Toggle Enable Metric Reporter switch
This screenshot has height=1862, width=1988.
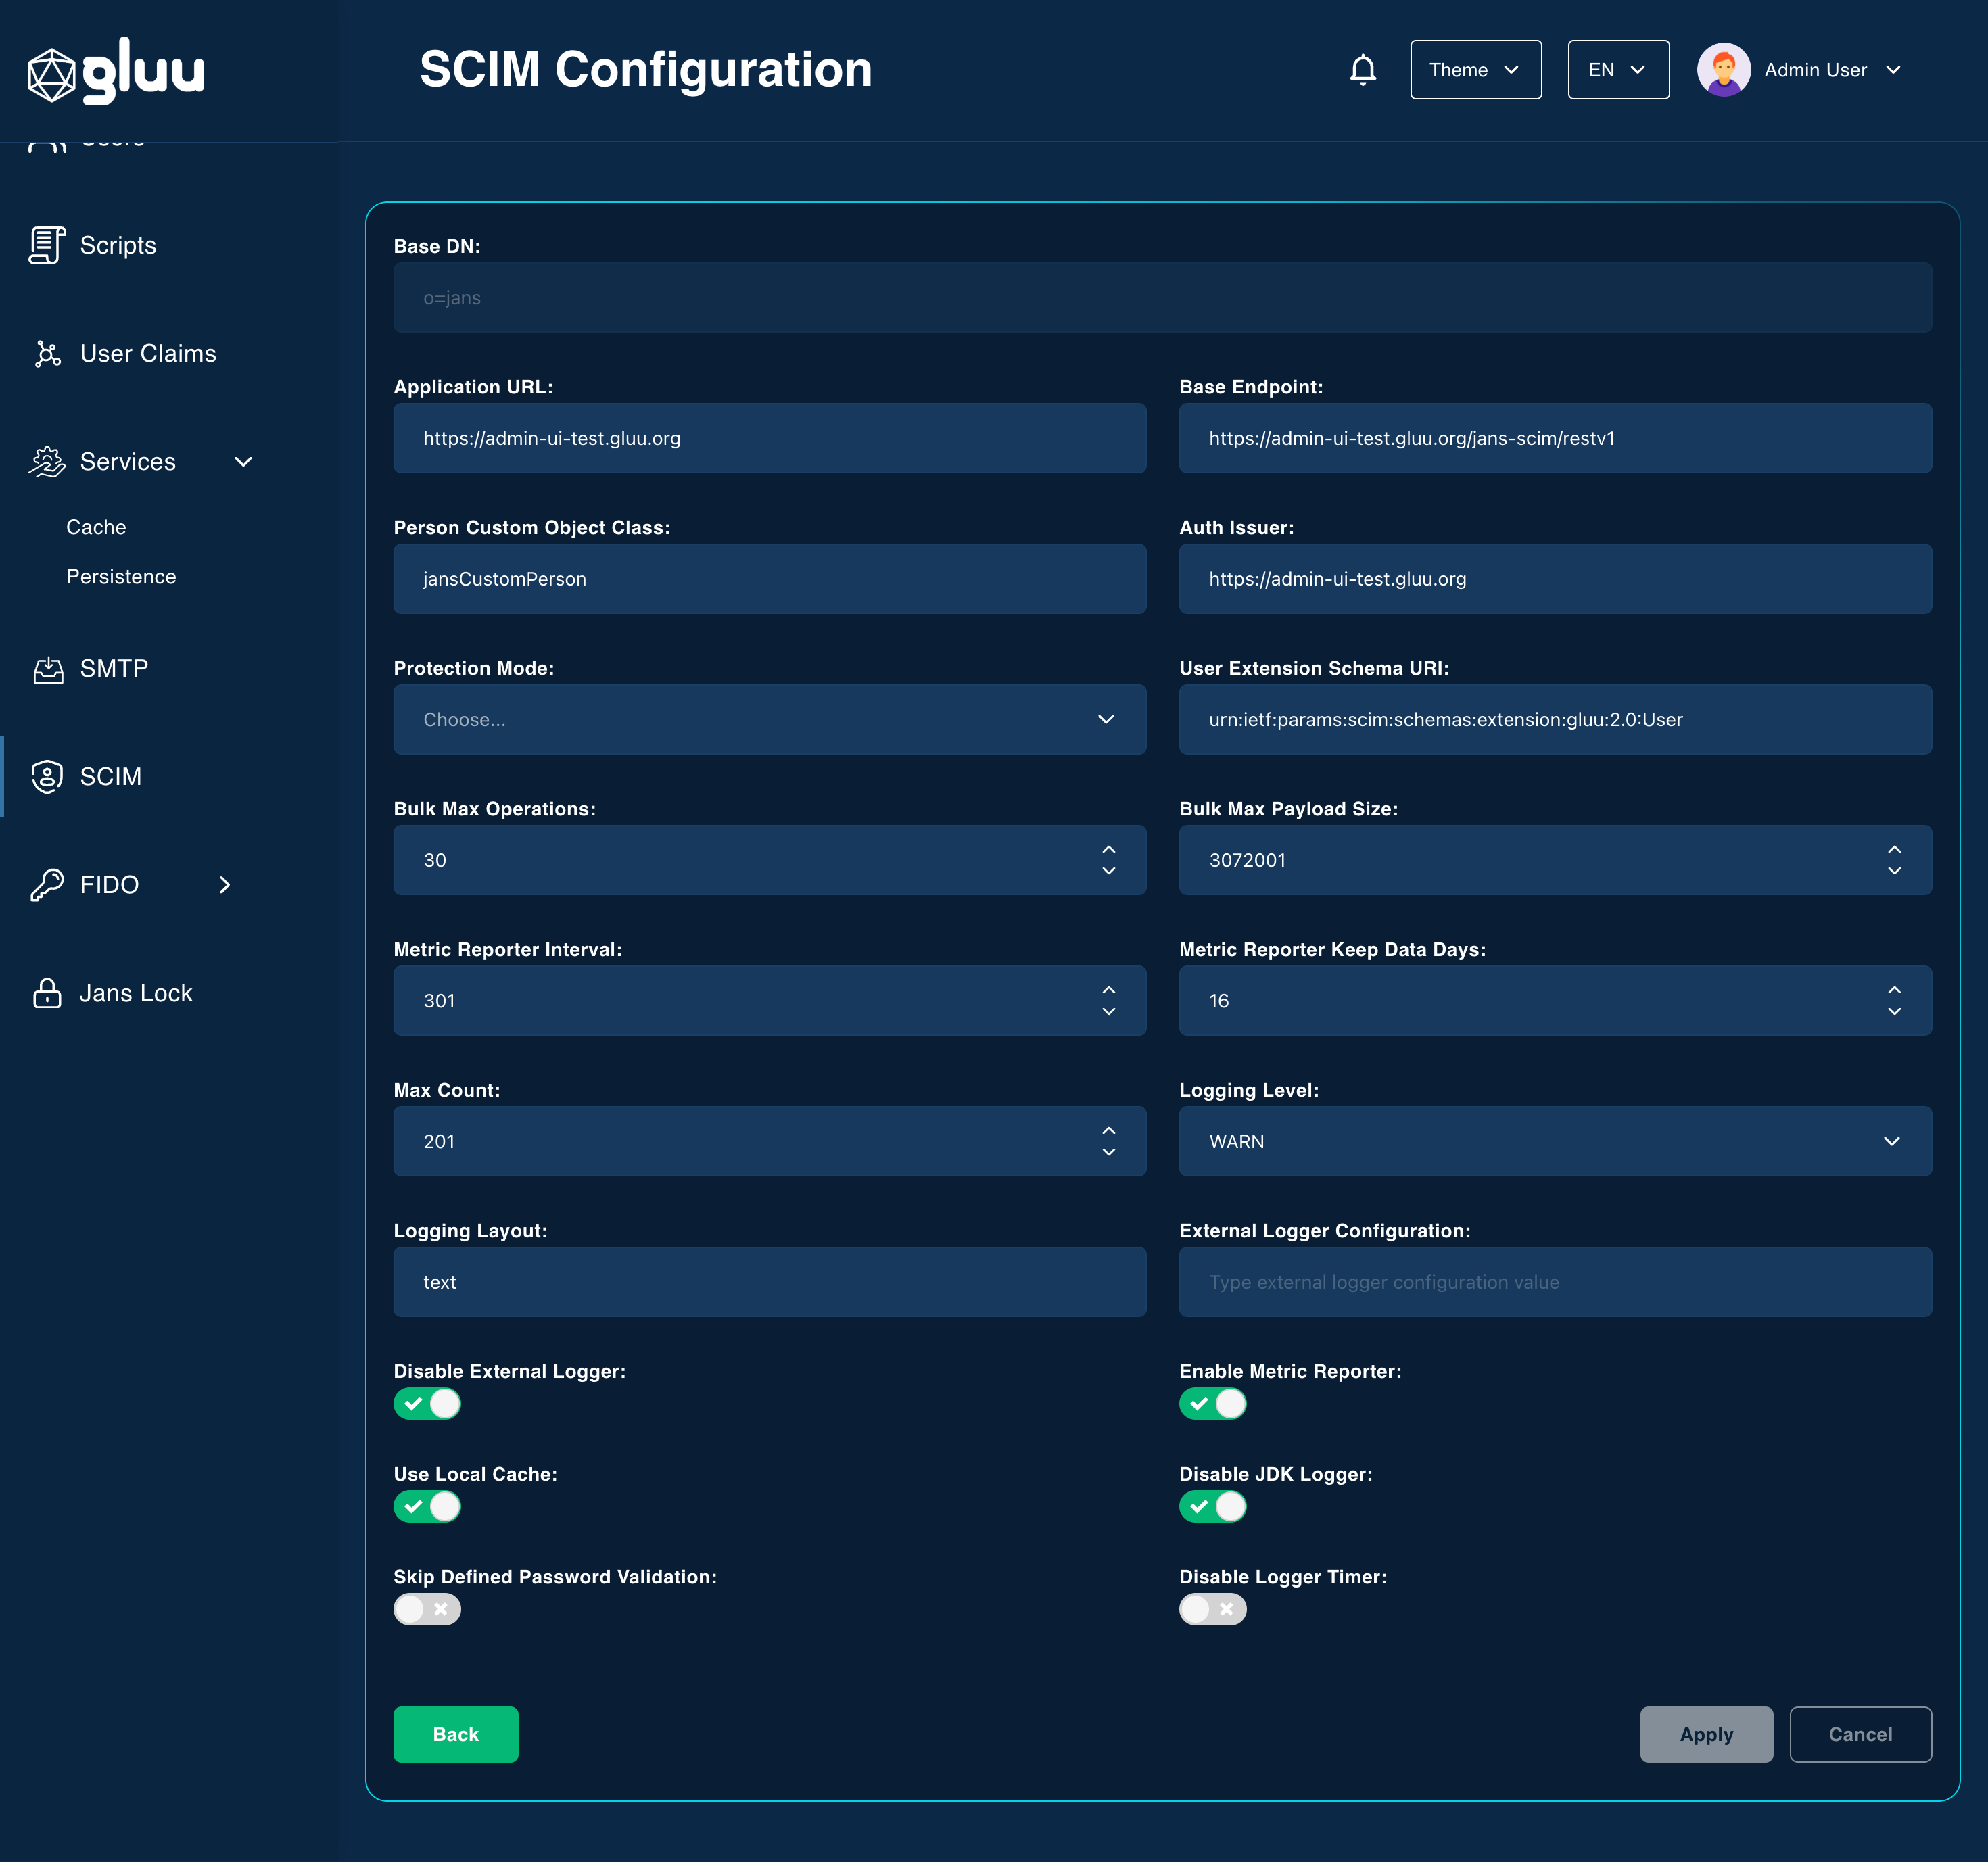(1213, 1404)
